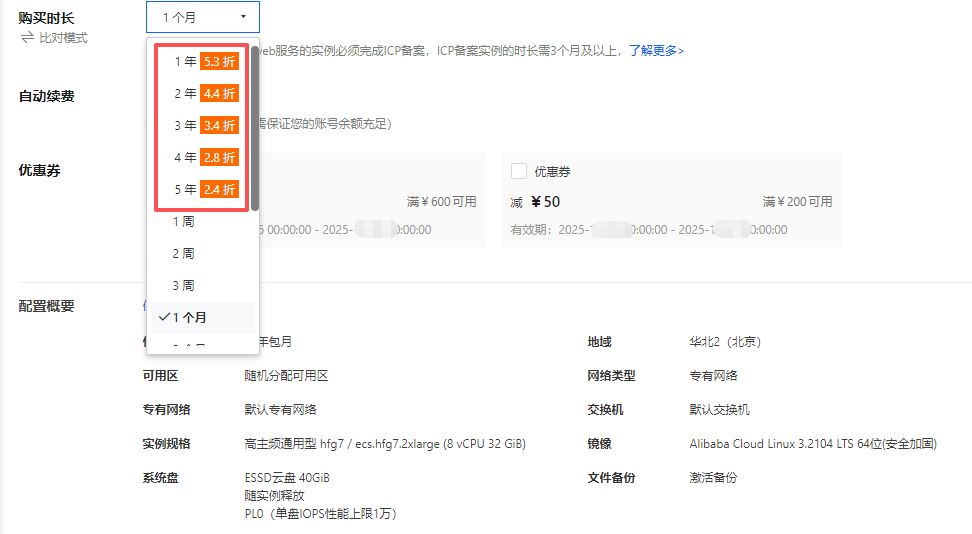972x534 pixels.
Task: Click the 4.4 折 discount badge
Action: (x=219, y=94)
